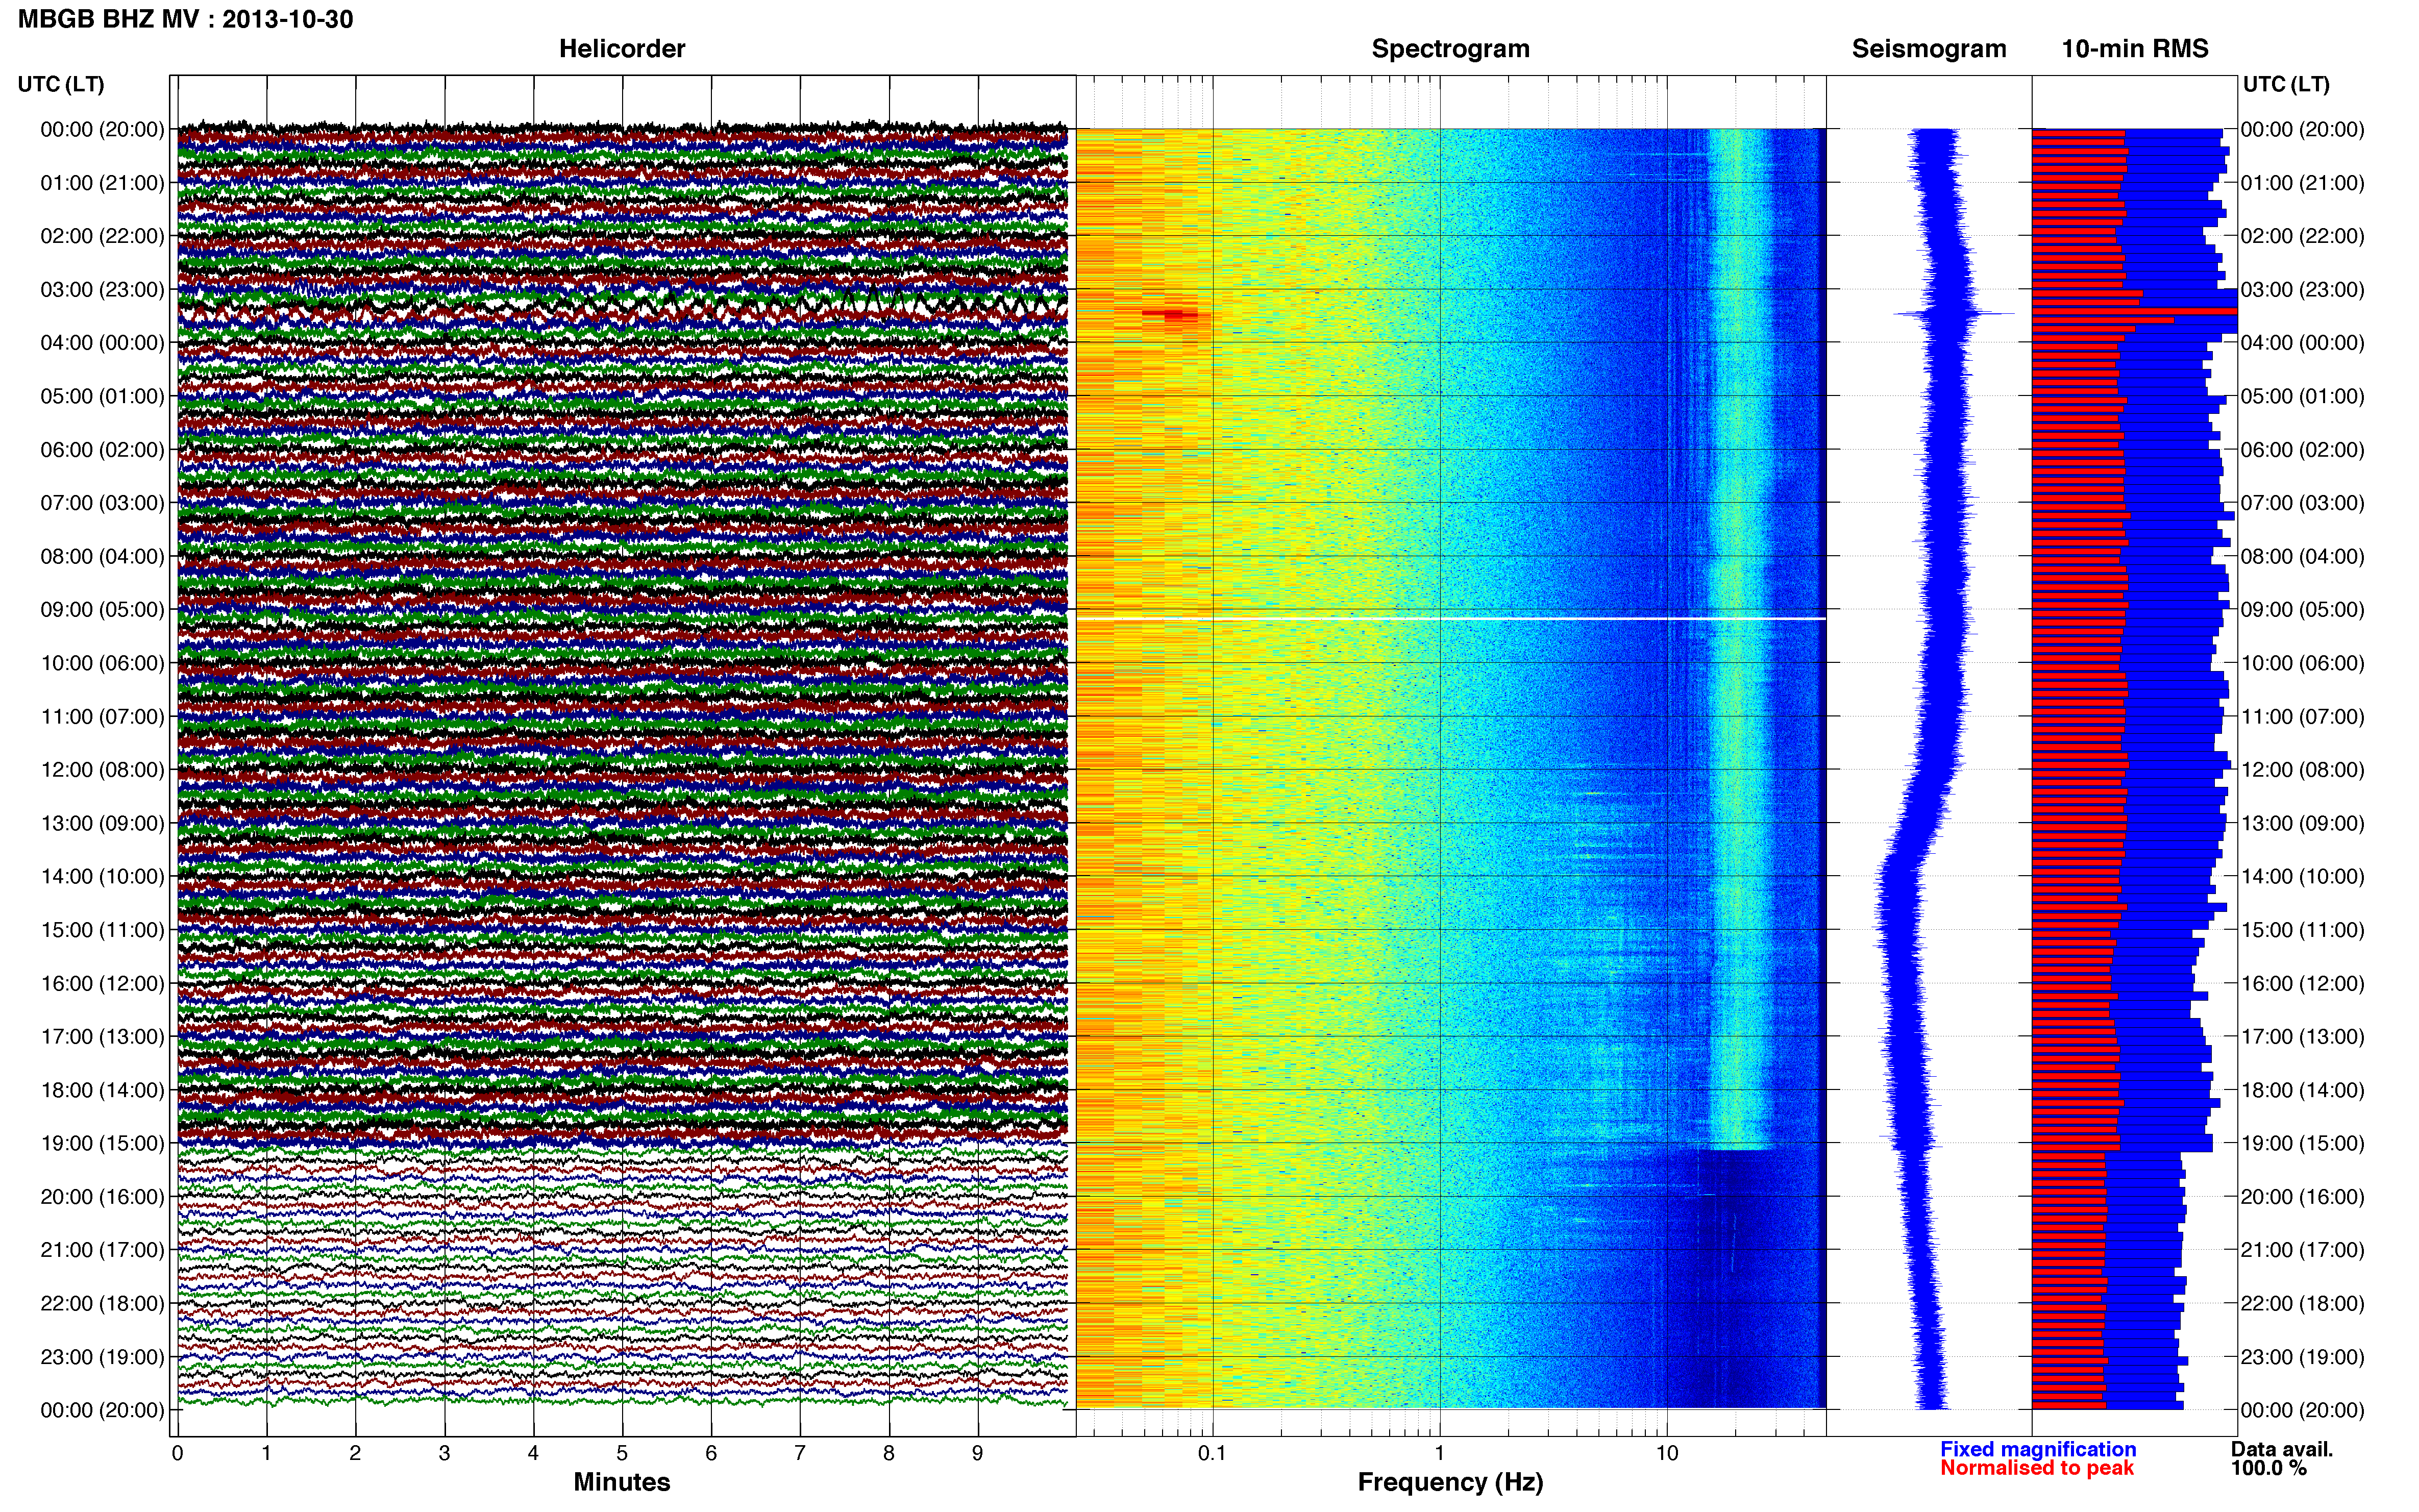This screenshot has width=2419, height=1512.
Task: Click RMS-side time label 17:00 (13:00)
Action: 2302,1037
